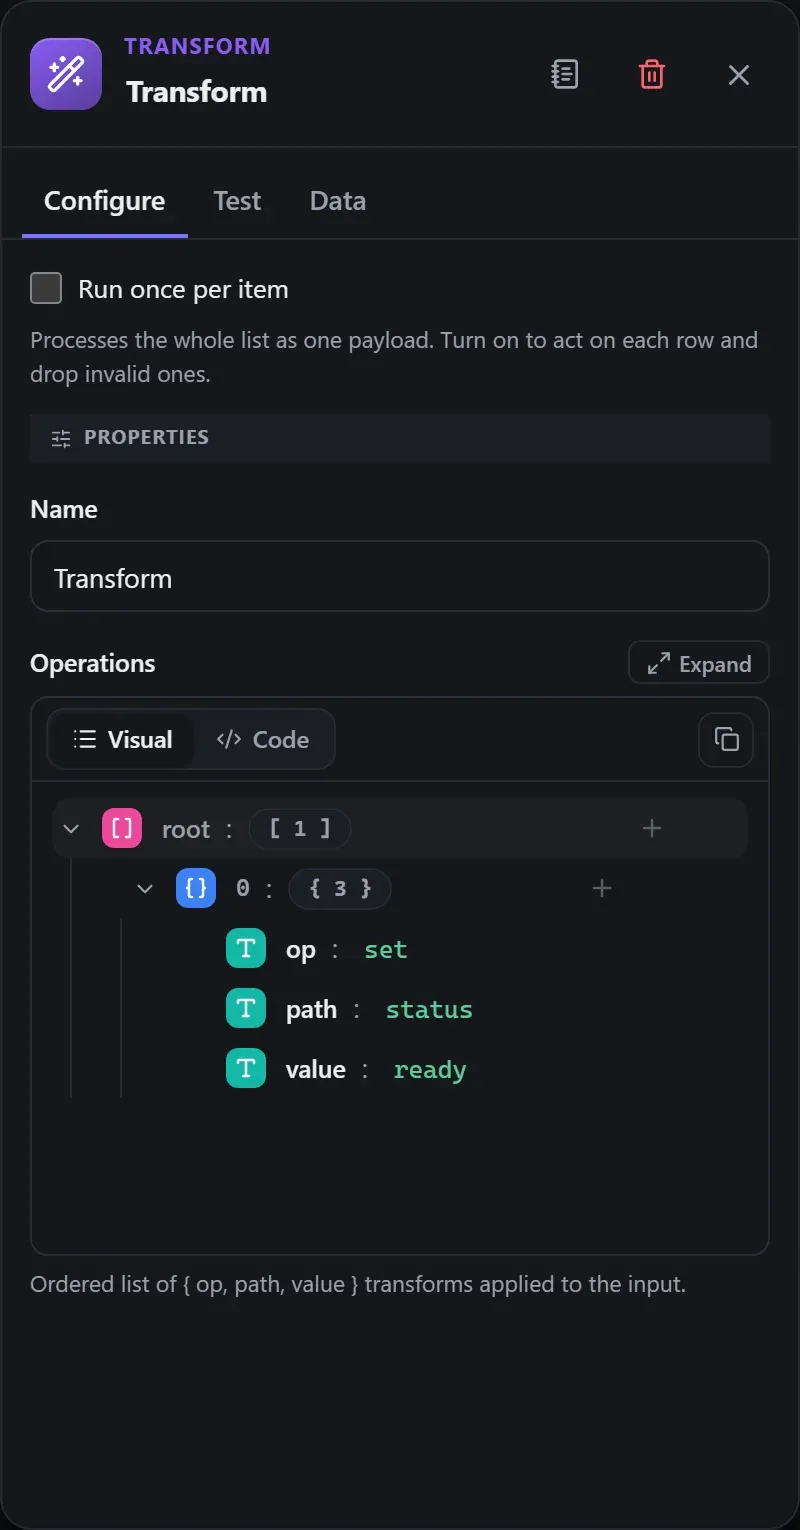The image size is (800, 1530).
Task: Delete node with red trash icon
Action: (652, 74)
